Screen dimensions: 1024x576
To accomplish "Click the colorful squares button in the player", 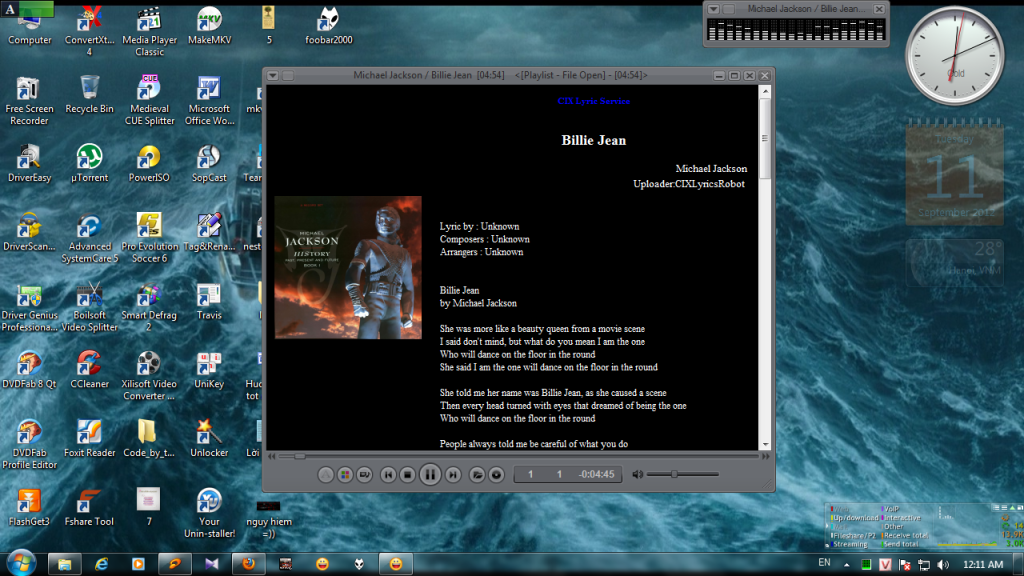I will click(x=345, y=475).
